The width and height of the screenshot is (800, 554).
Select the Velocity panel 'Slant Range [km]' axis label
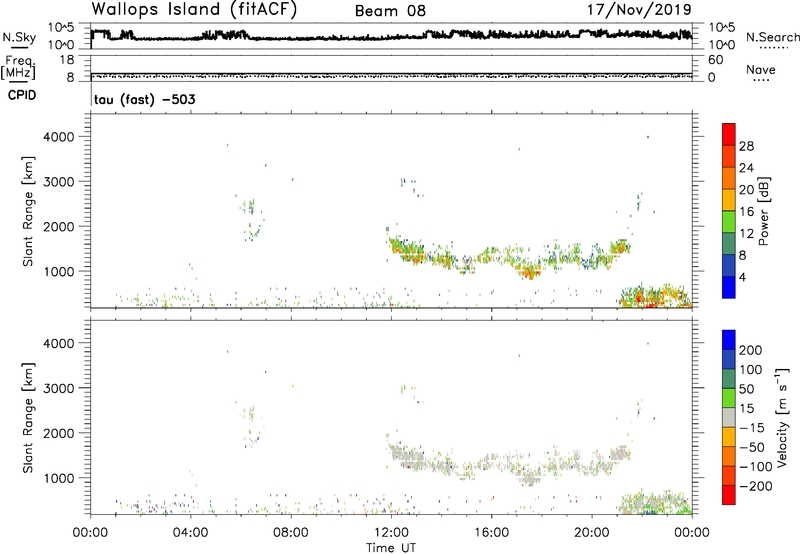(28, 418)
